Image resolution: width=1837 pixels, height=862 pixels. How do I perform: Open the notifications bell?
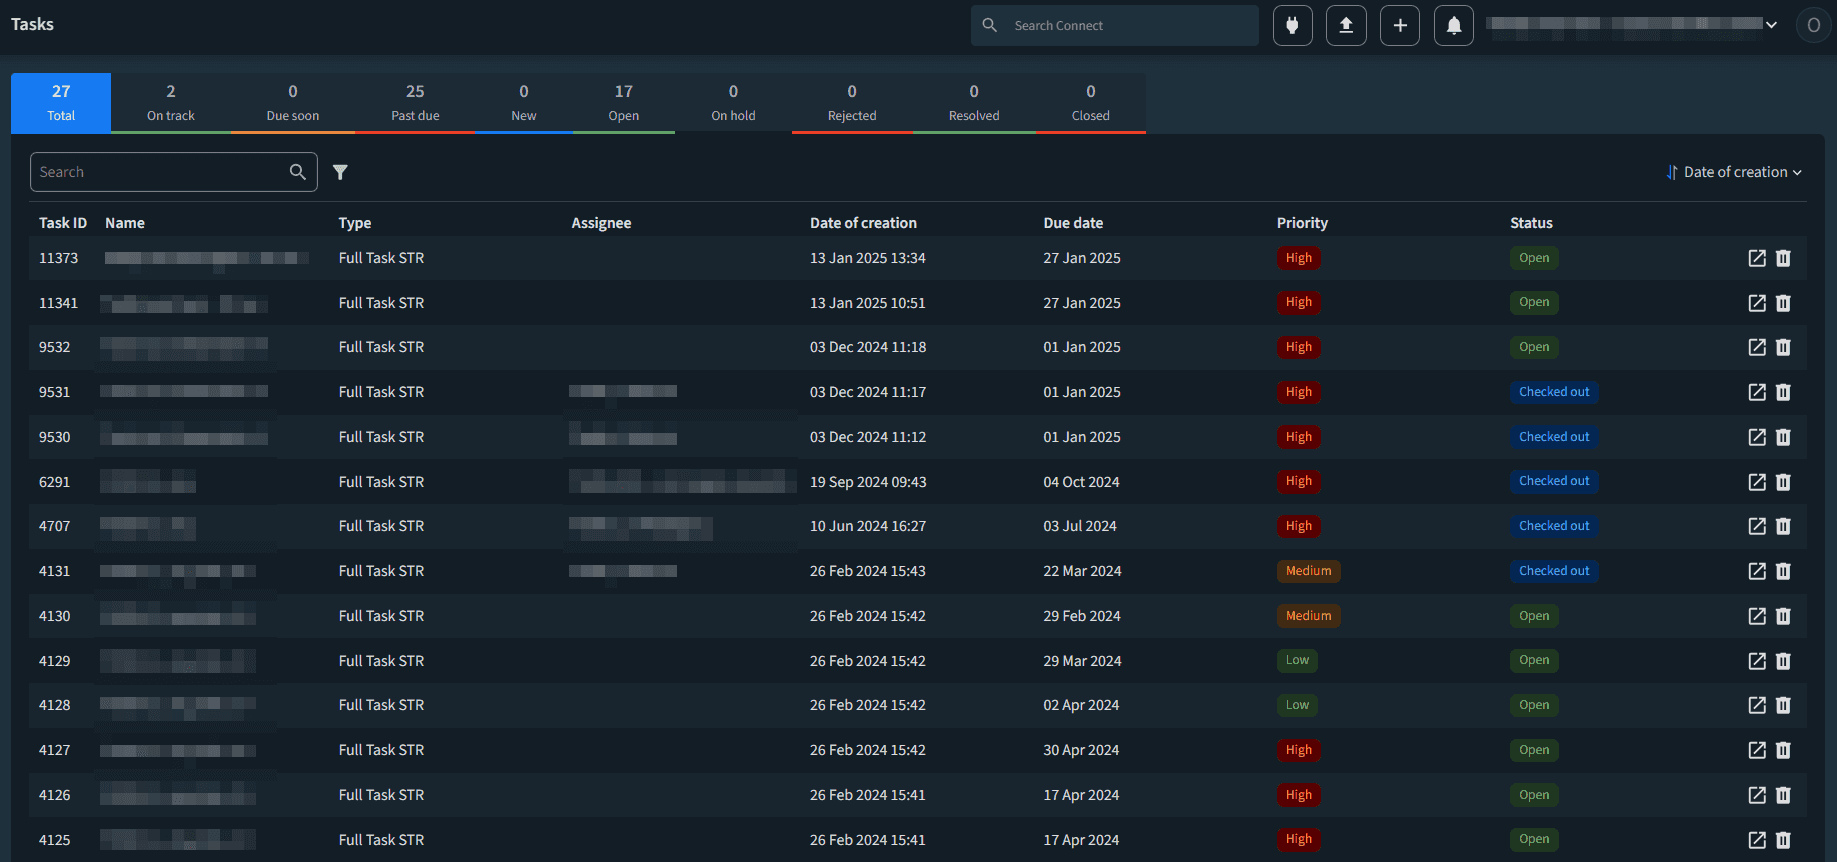pos(1454,26)
